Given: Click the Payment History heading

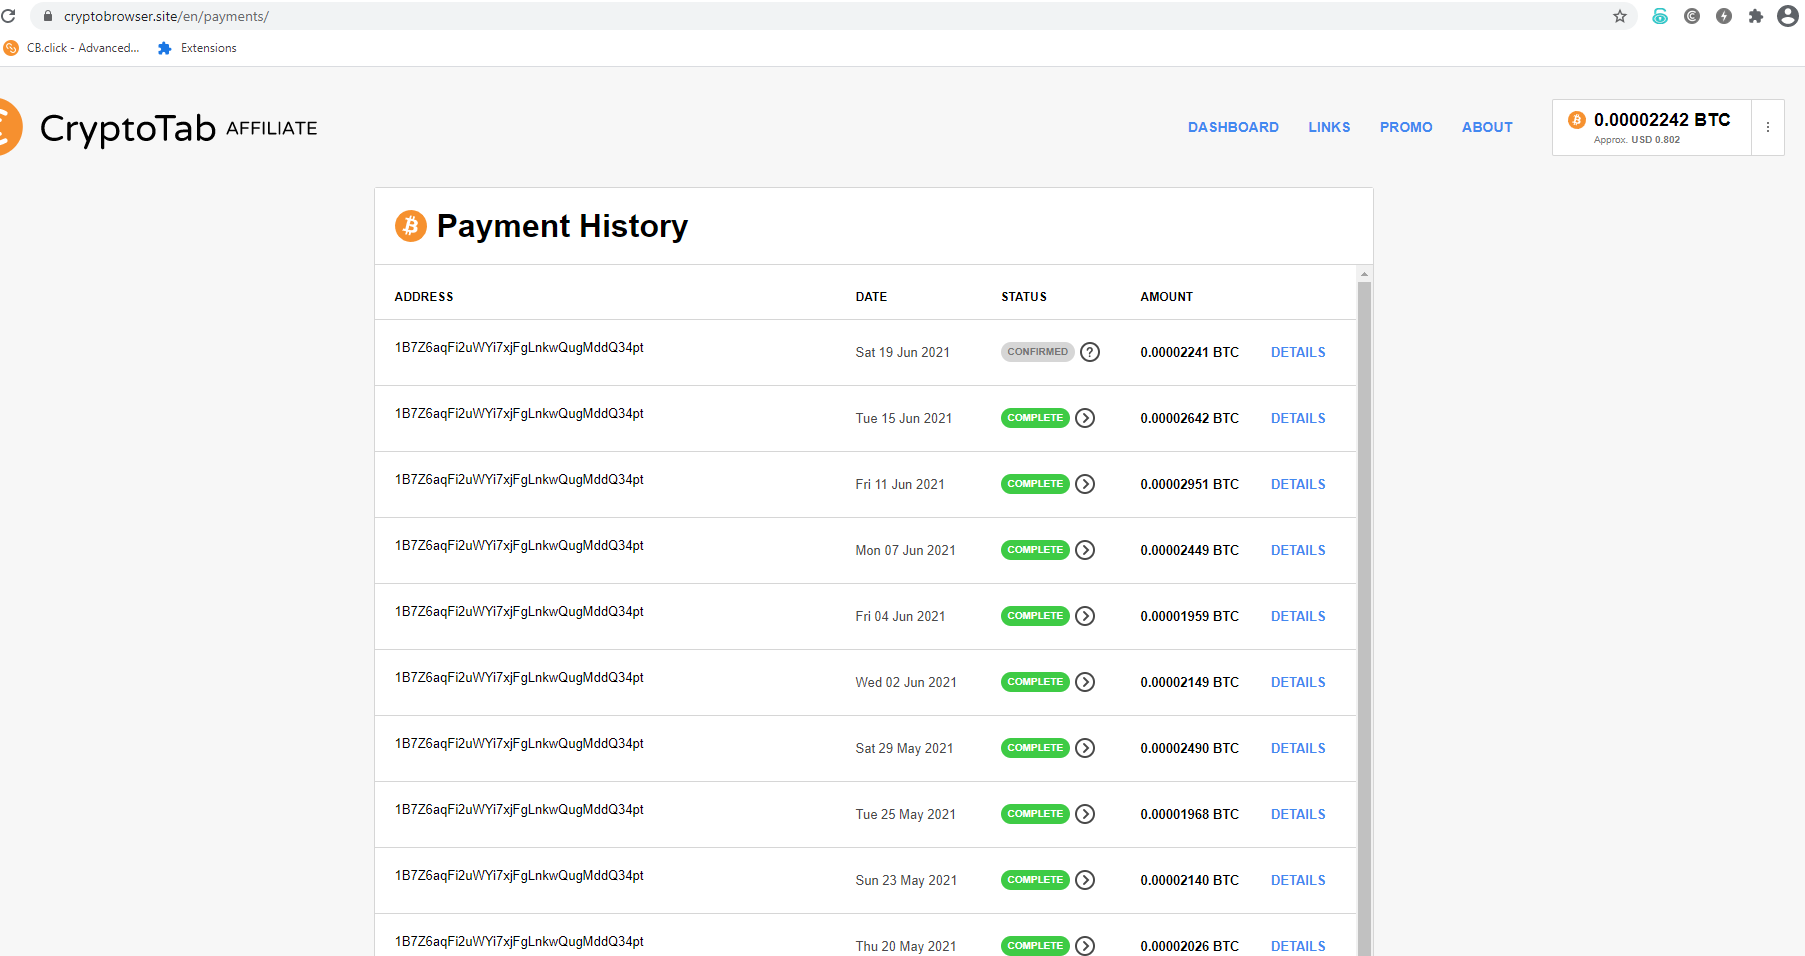Looking at the screenshot, I should (x=562, y=226).
